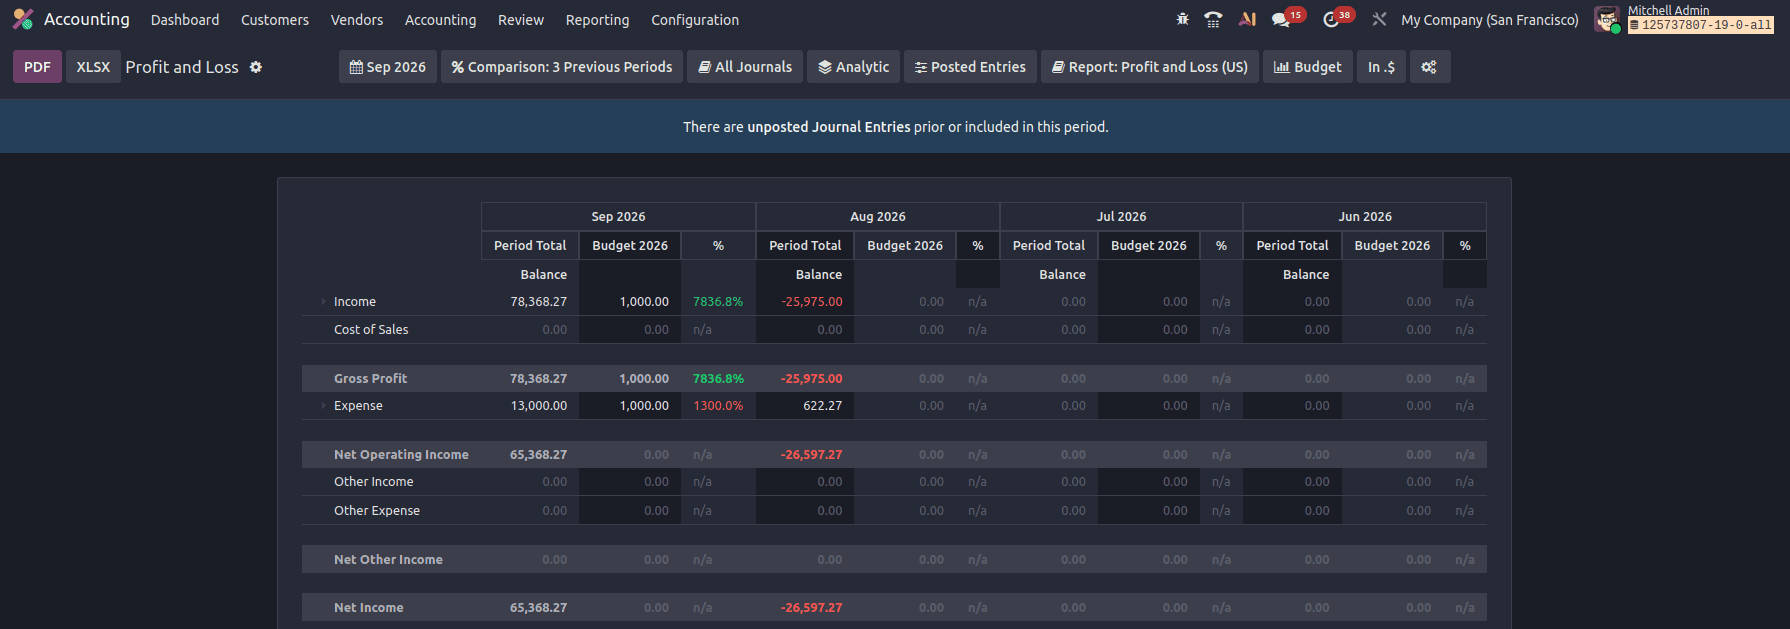Click the Net Income row label
Image resolution: width=1790 pixels, height=629 pixels.
tap(368, 608)
